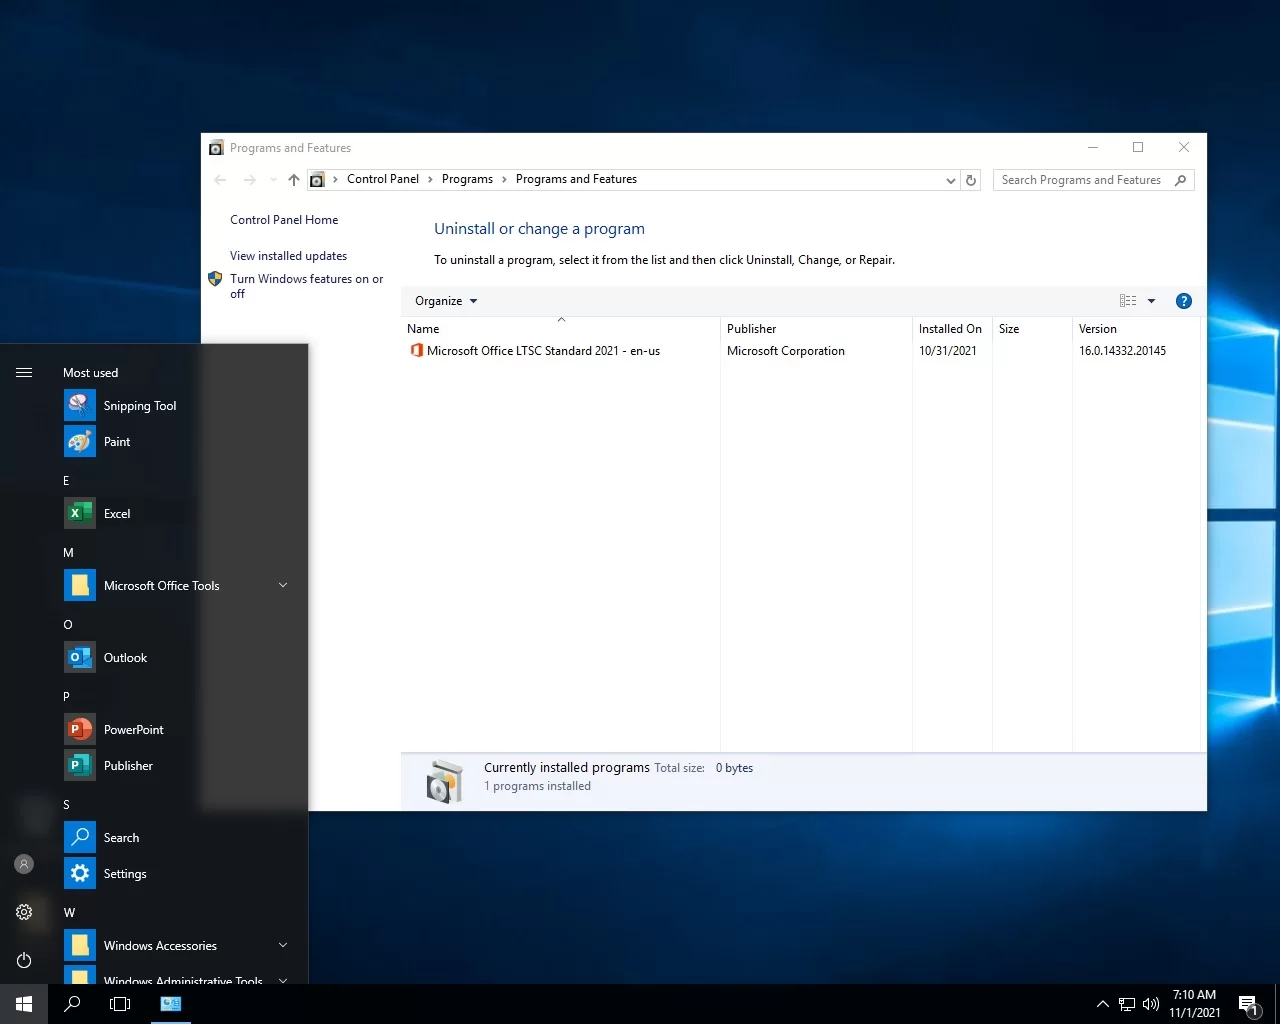Launch Paint from the Start menu
Image resolution: width=1280 pixels, height=1024 pixels.
coord(116,442)
